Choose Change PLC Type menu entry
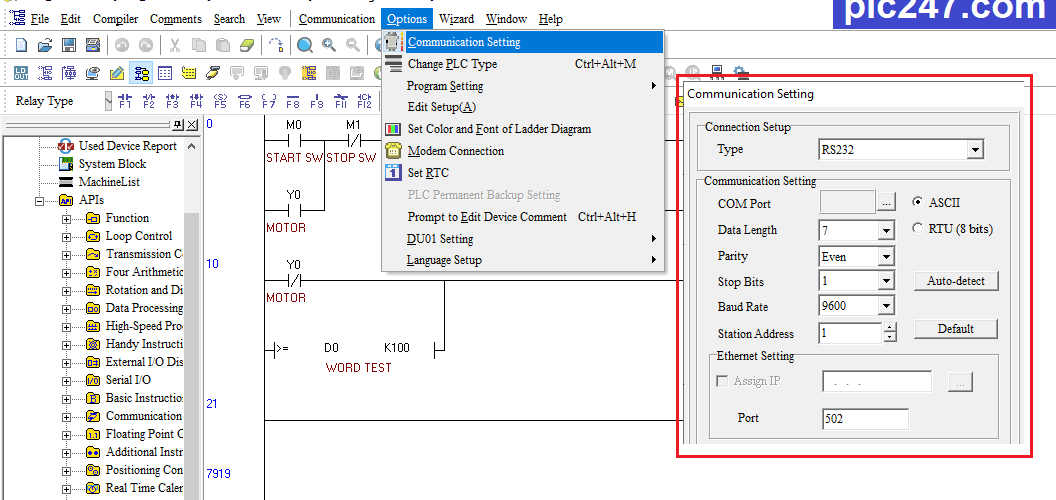Screen dimensions: 1056x500 (523, 64)
